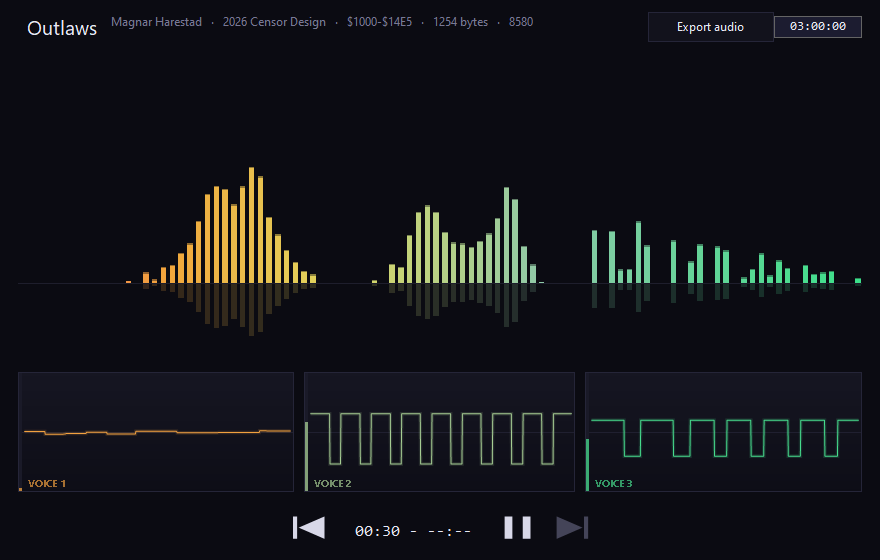Click the 8580 chip model text
This screenshot has height=560, width=880.
(521, 22)
